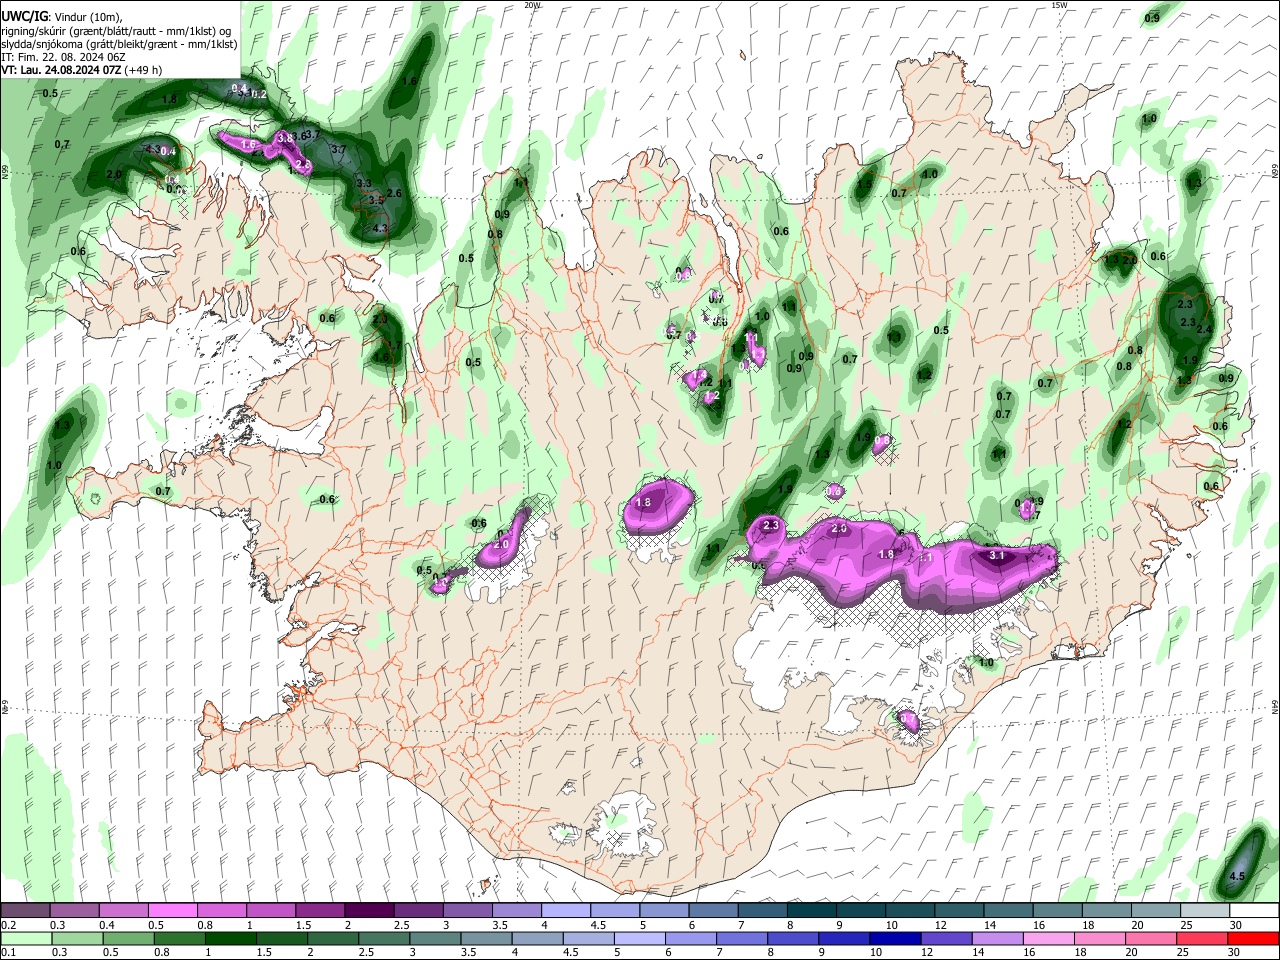The width and height of the screenshot is (1280, 960).
Task: Click the lightest green 0.1 swatch in rain legend
Action: click(27, 938)
